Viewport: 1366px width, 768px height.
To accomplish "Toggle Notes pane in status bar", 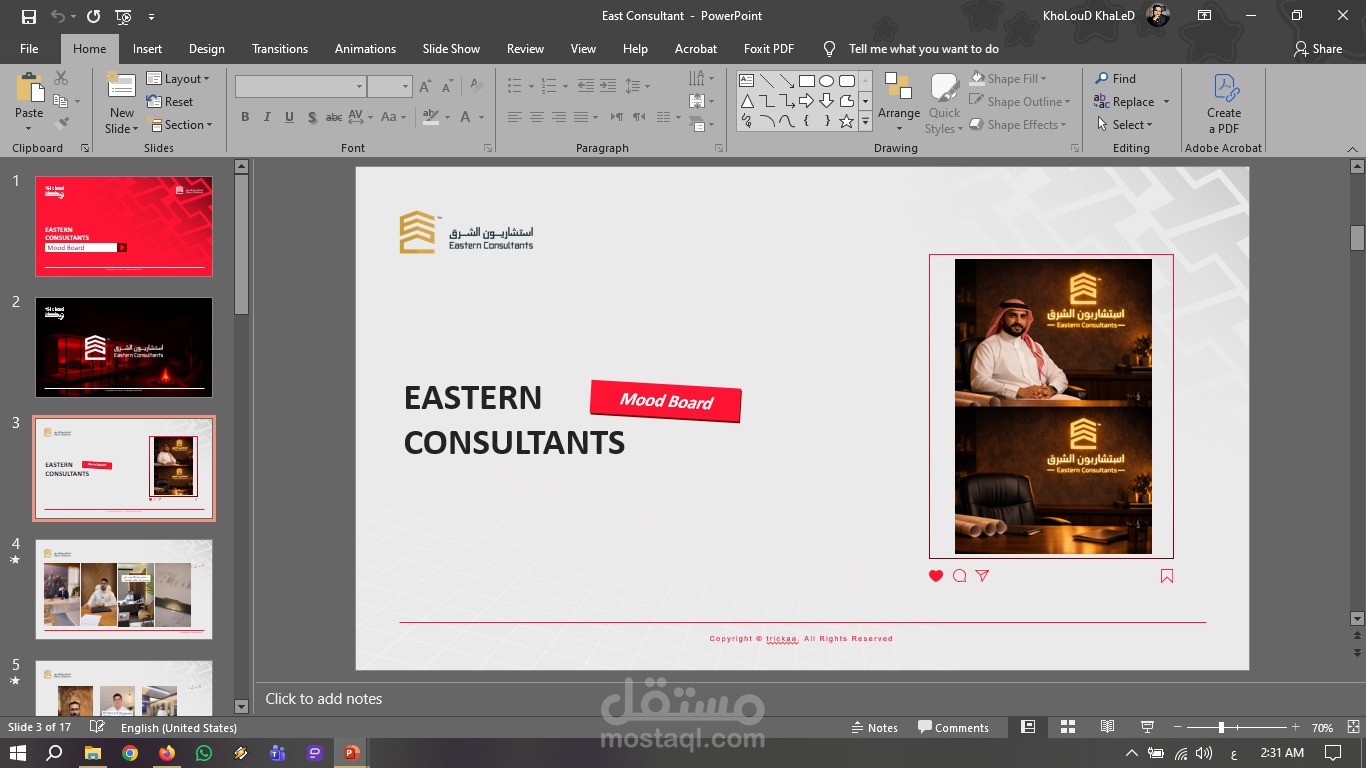I will pyautogui.click(x=874, y=727).
